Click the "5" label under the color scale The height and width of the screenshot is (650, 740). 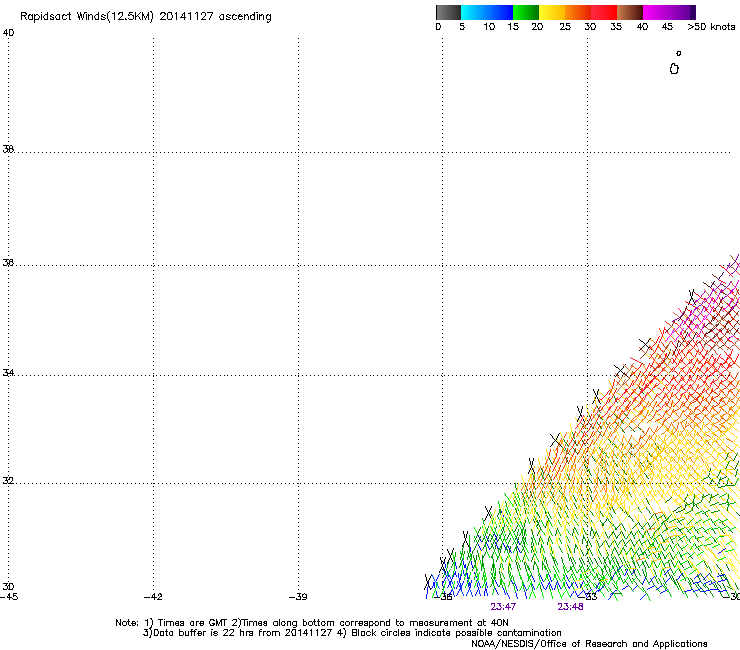point(462,27)
